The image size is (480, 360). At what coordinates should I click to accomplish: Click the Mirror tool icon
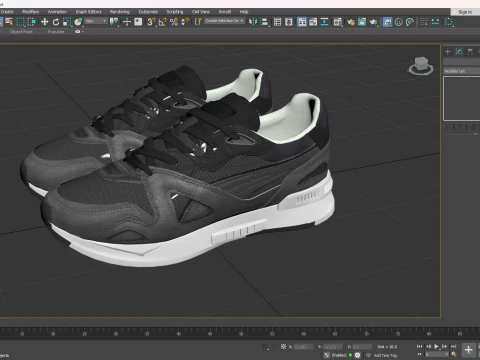[253, 22]
